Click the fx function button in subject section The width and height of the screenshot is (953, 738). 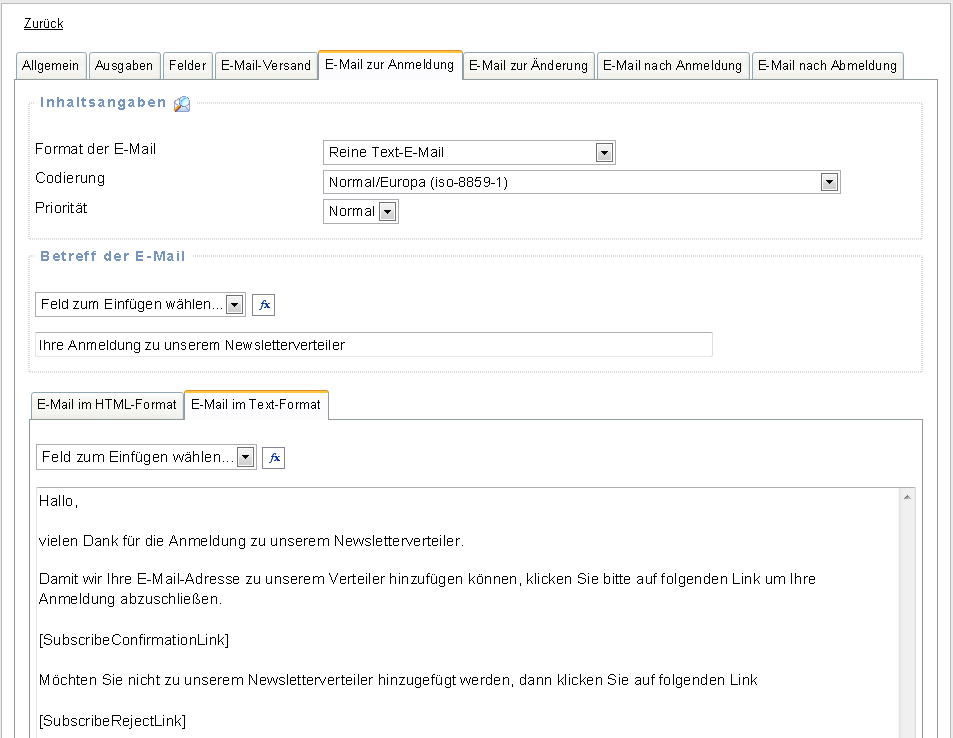[263, 305]
